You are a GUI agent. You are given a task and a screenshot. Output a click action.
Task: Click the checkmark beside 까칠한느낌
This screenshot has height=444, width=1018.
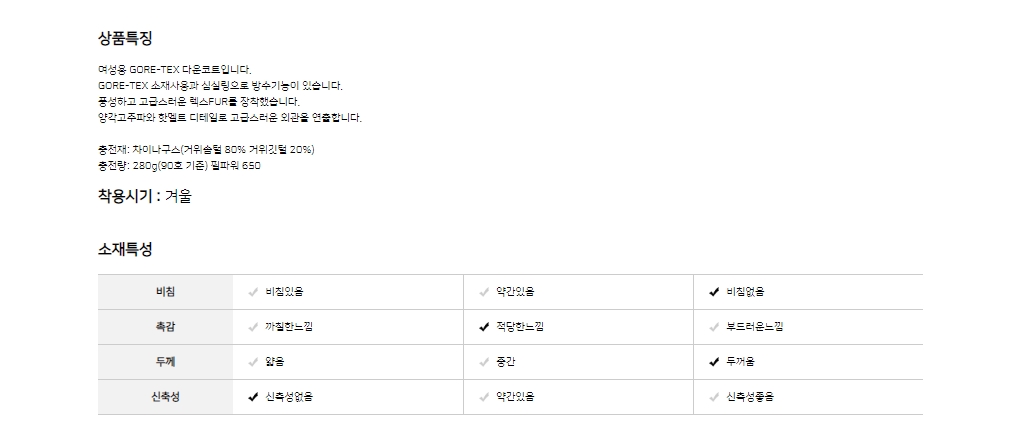[253, 327]
